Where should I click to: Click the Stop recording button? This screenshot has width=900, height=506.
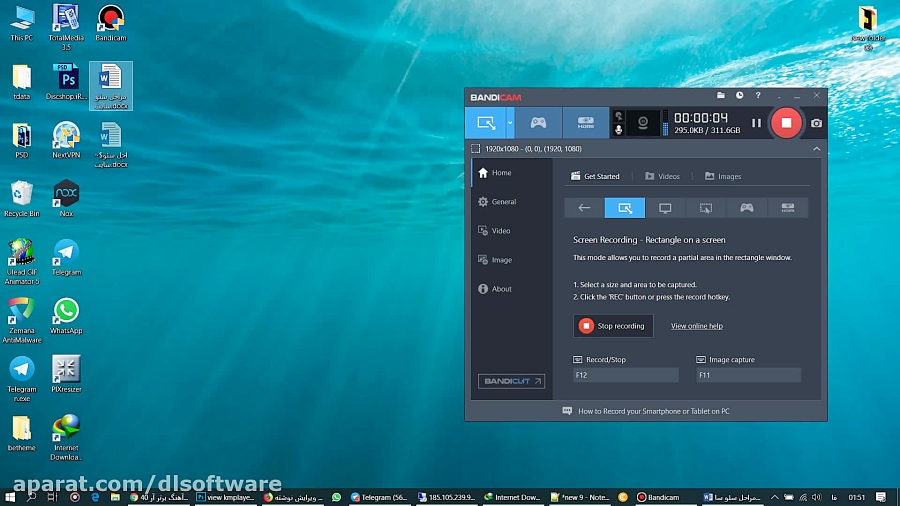coord(613,326)
